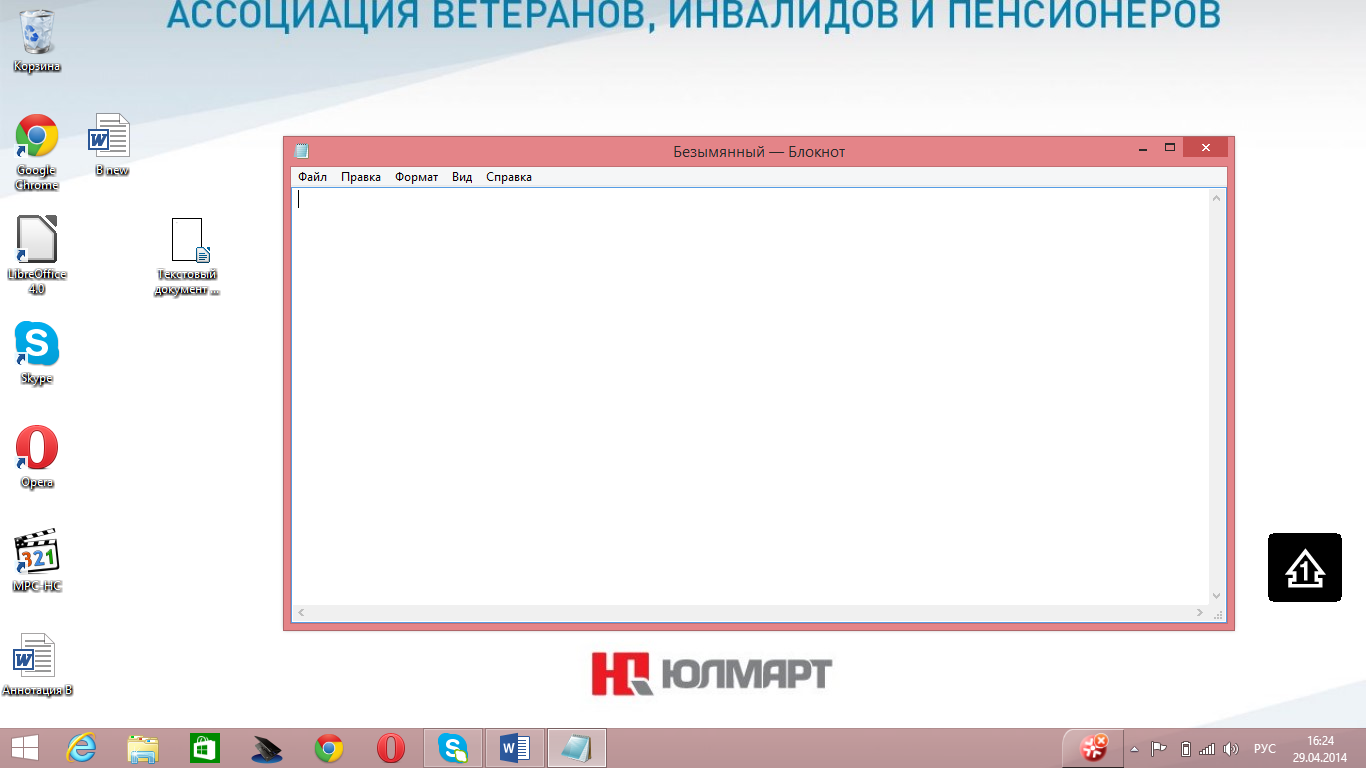Select the MPC-HC desktop shortcut
Screen dimensions: 1366x768
tap(37, 561)
